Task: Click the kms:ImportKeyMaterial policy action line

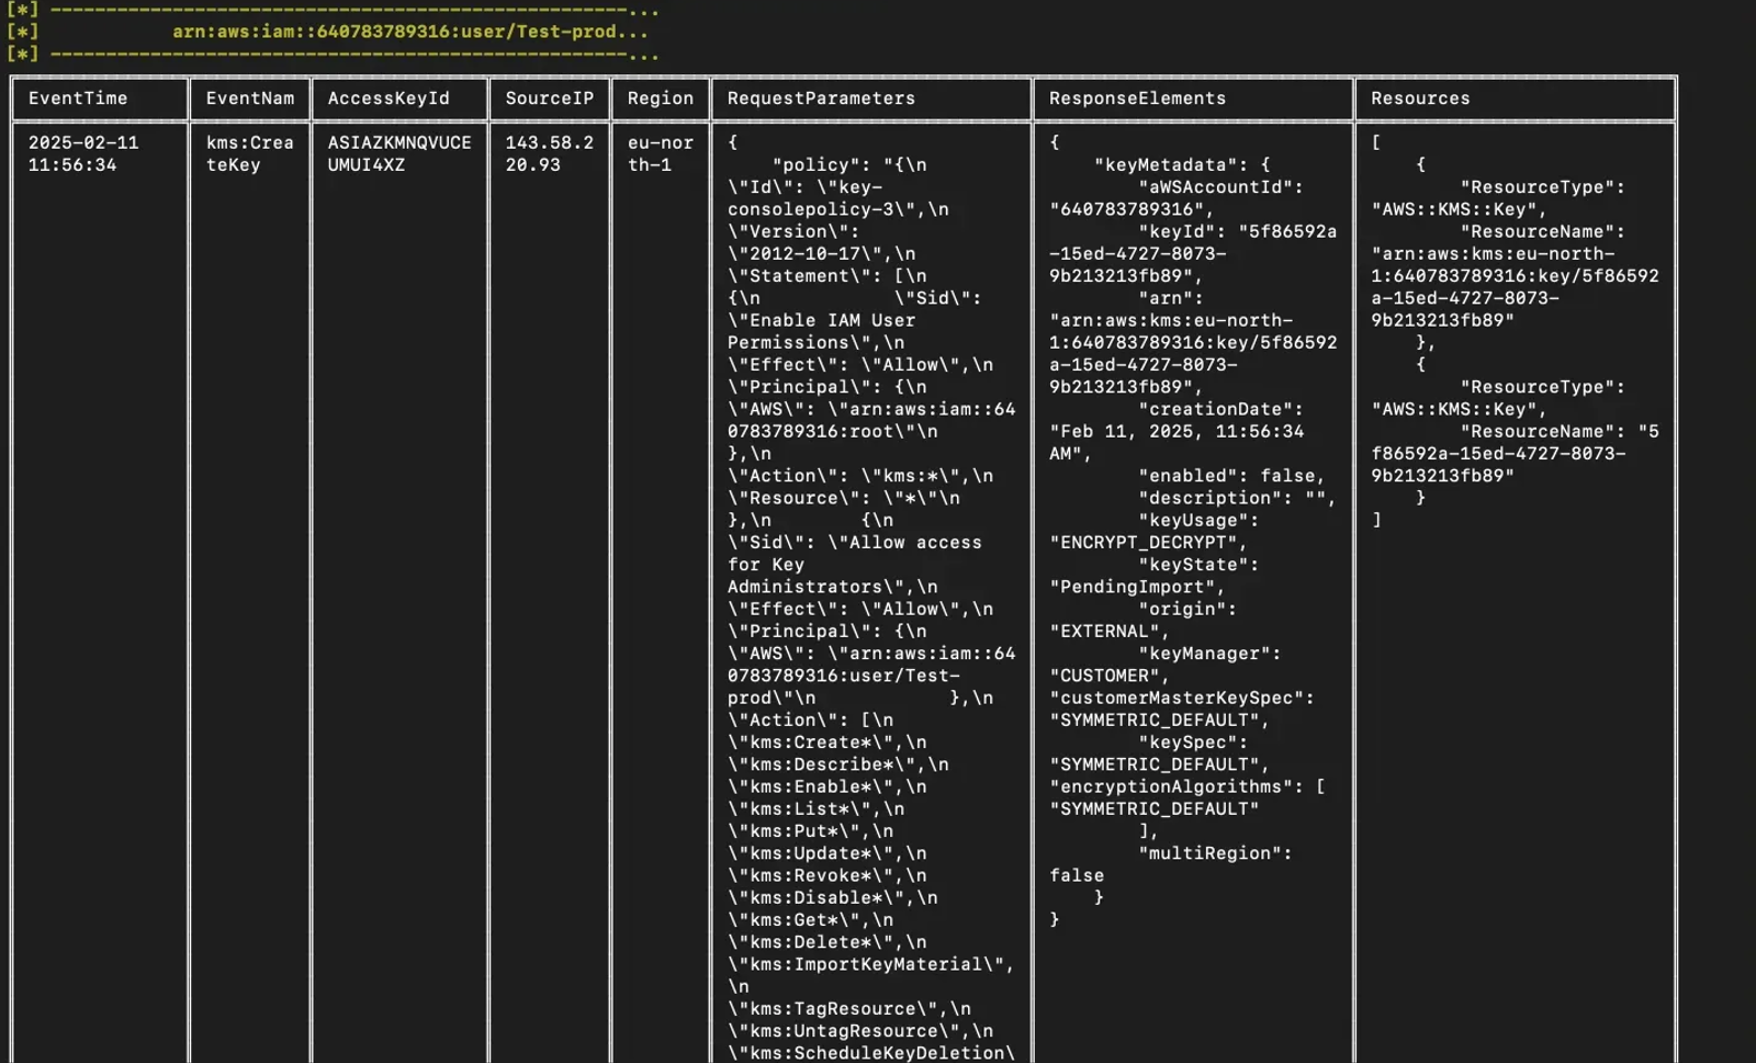Action: pos(870,964)
